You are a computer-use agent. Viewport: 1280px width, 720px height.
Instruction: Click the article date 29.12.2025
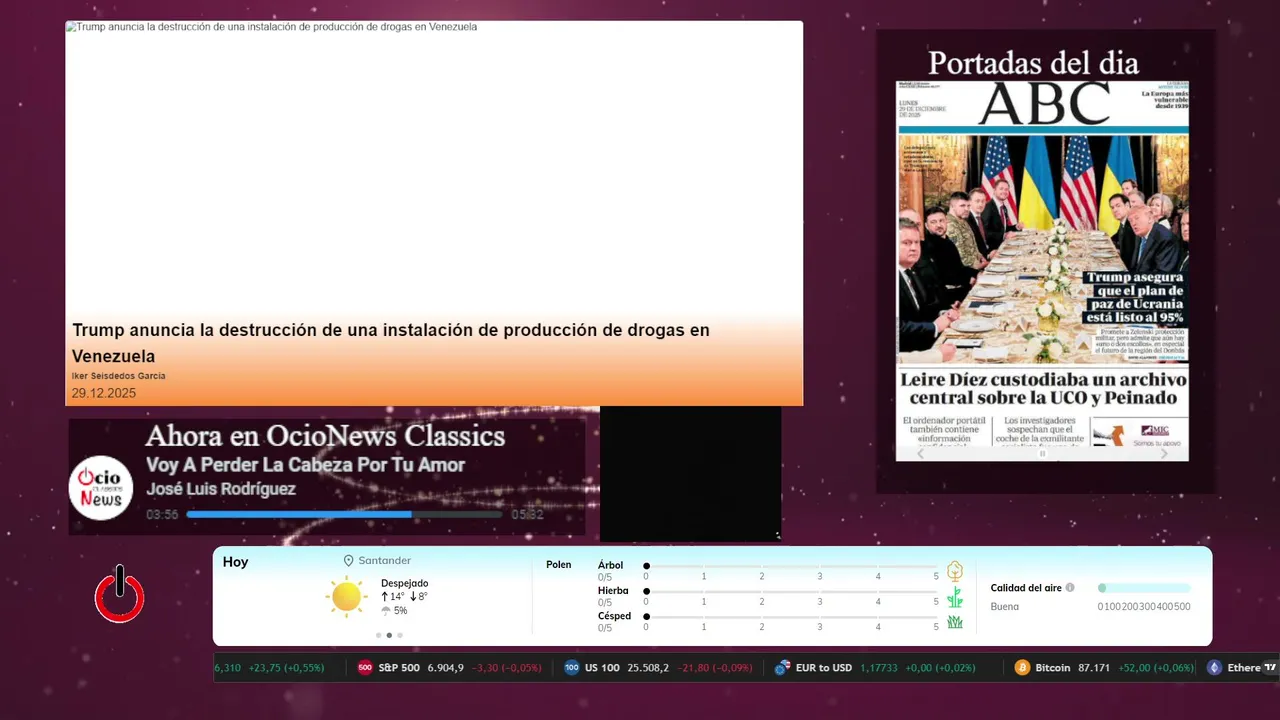[x=104, y=393]
